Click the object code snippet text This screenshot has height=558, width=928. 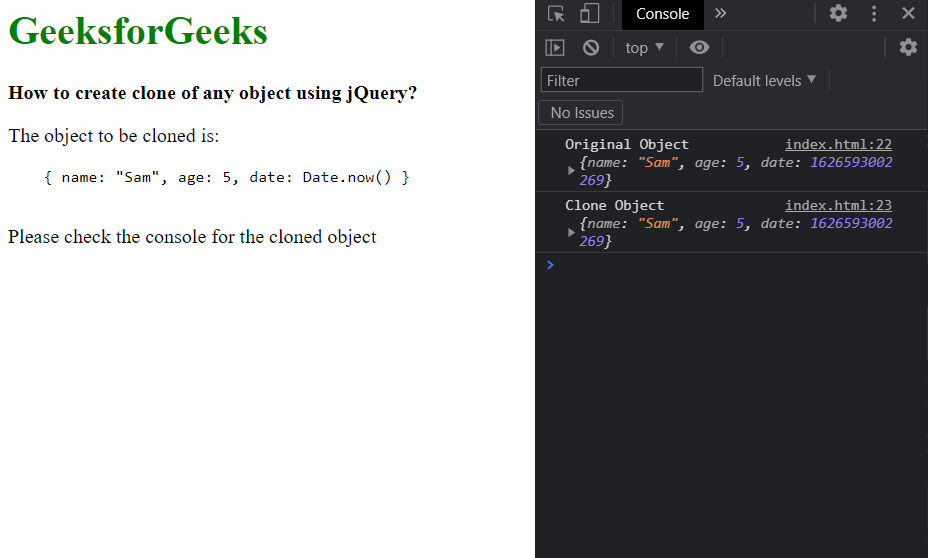(x=227, y=178)
